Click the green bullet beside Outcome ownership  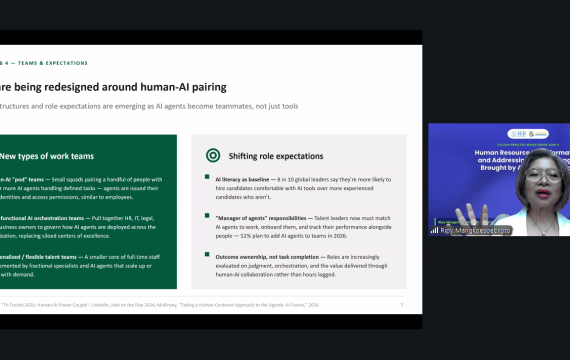click(207, 254)
